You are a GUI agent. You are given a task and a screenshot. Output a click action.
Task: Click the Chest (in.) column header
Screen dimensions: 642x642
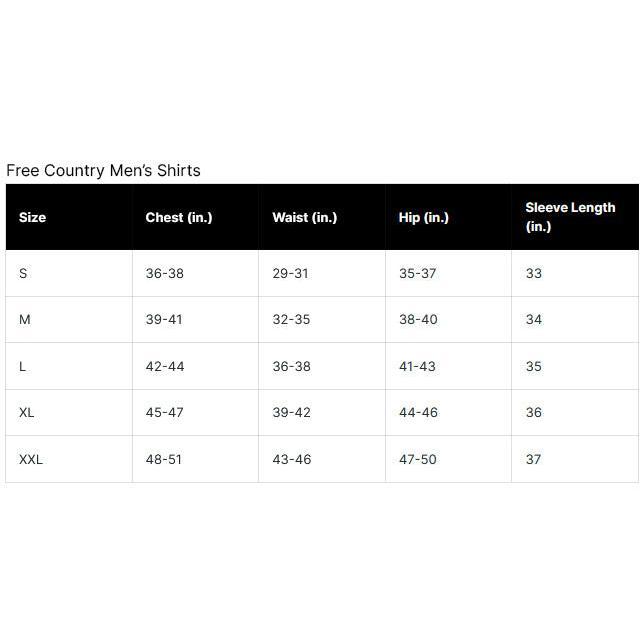179,217
